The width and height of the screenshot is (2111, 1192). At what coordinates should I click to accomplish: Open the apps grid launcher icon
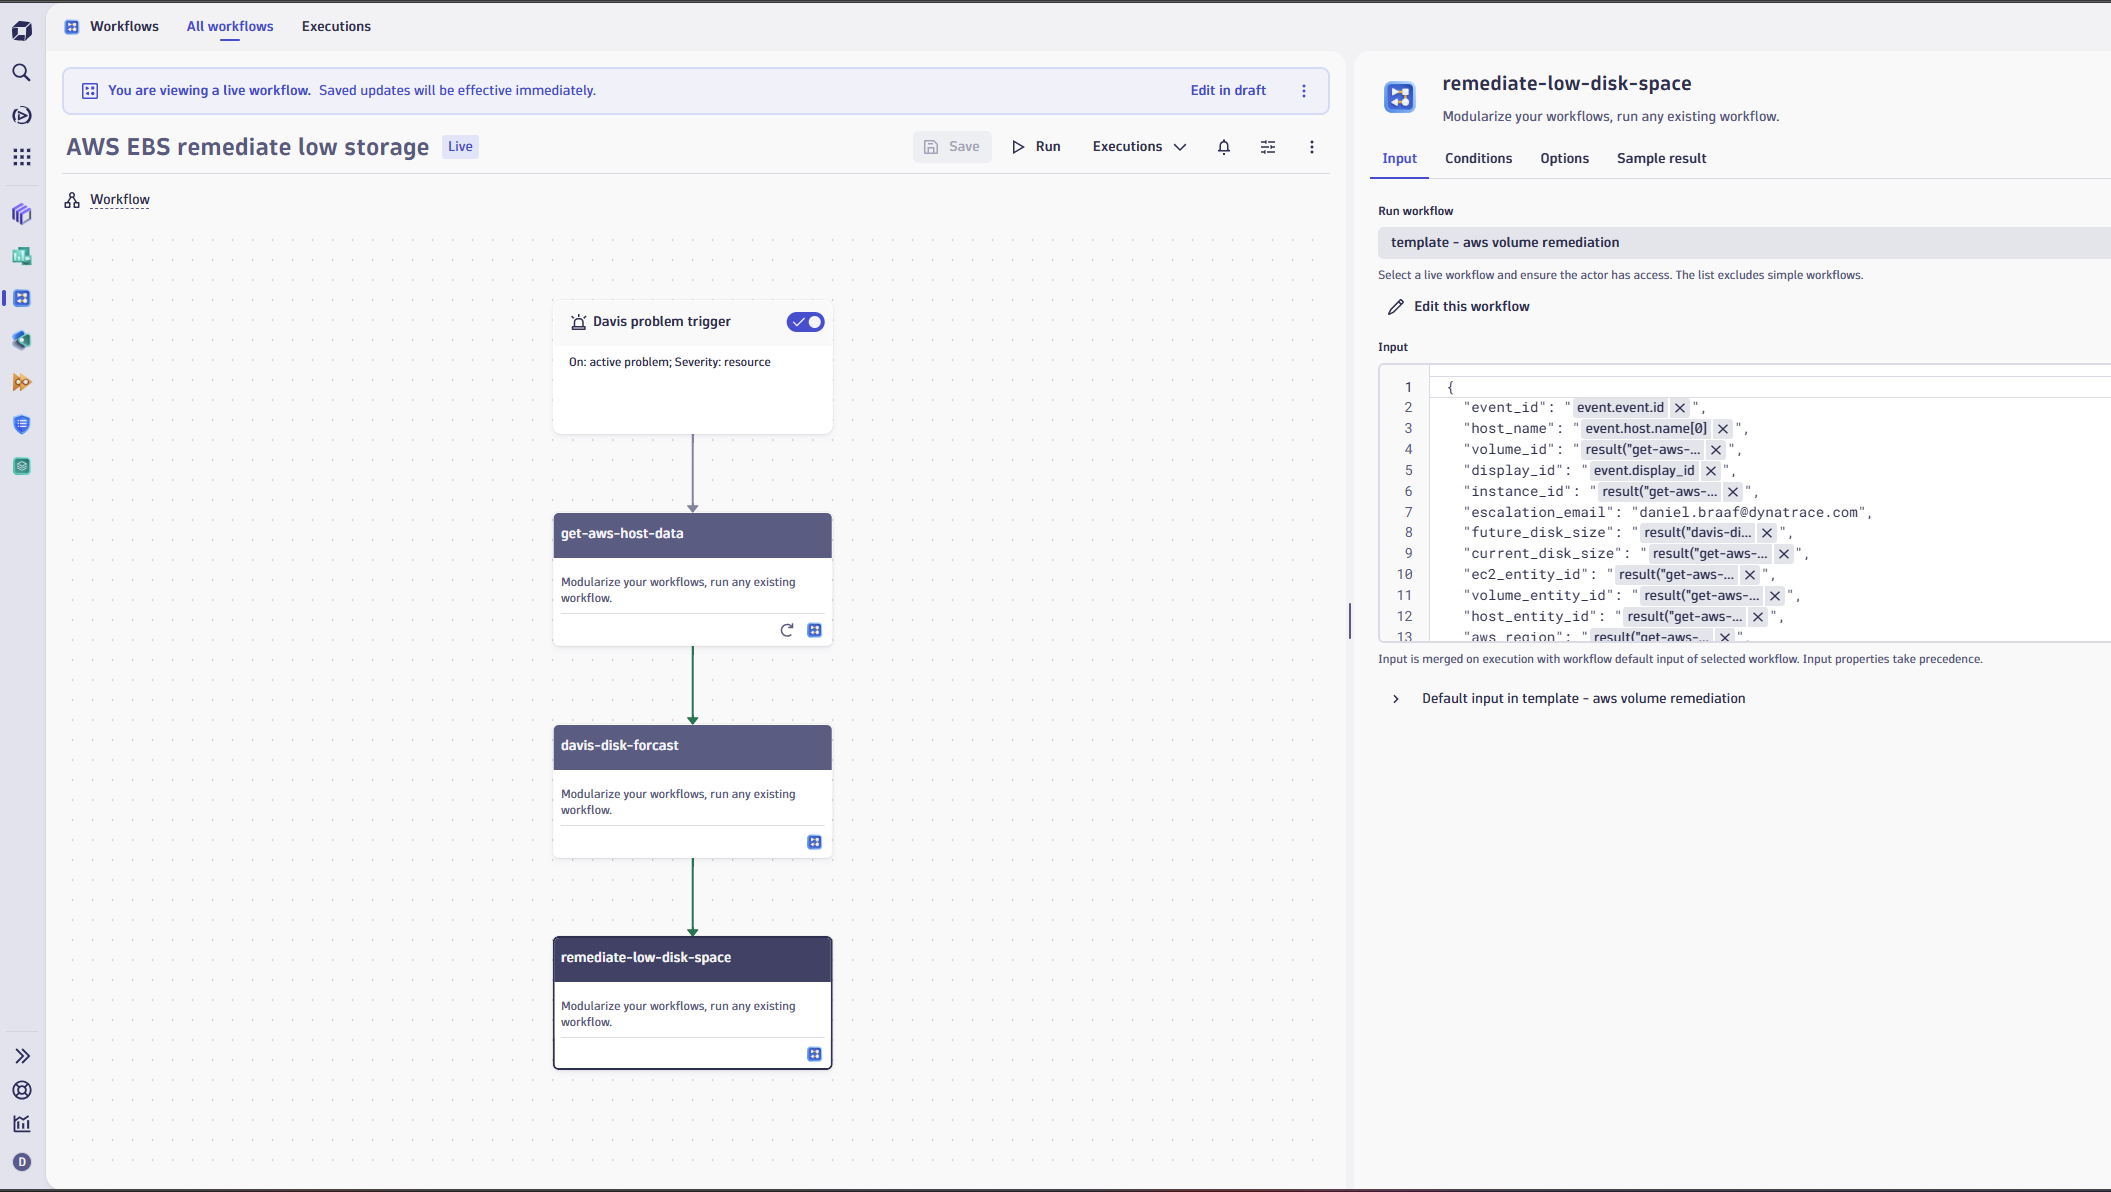pos(21,157)
